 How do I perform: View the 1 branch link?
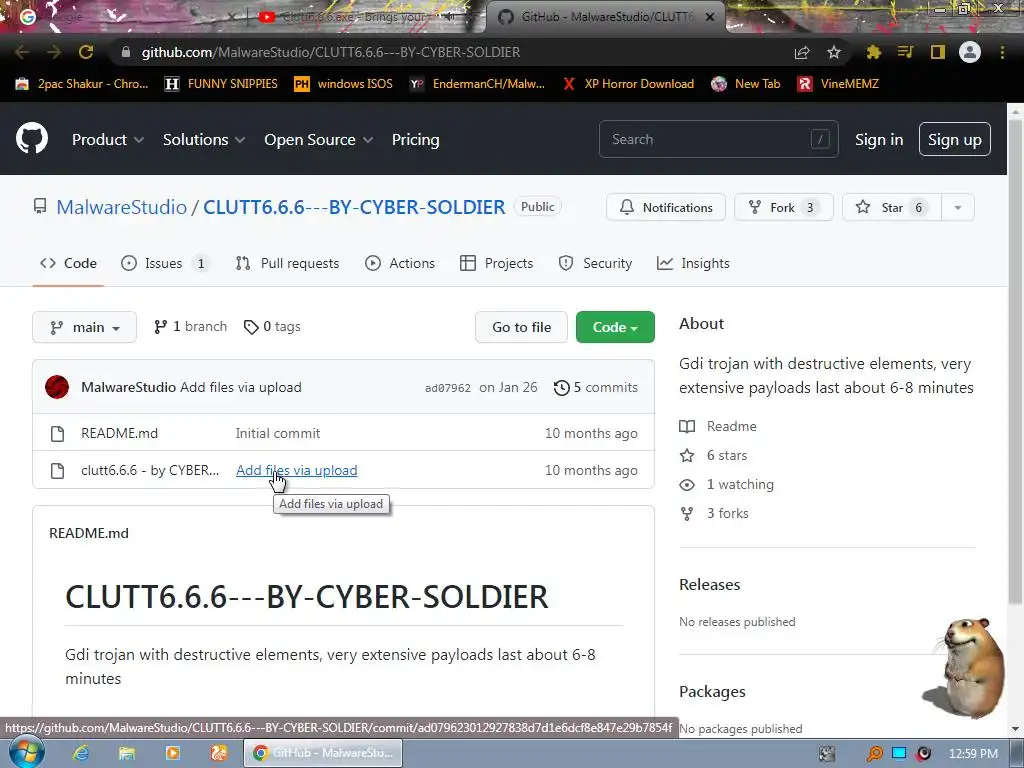190,327
